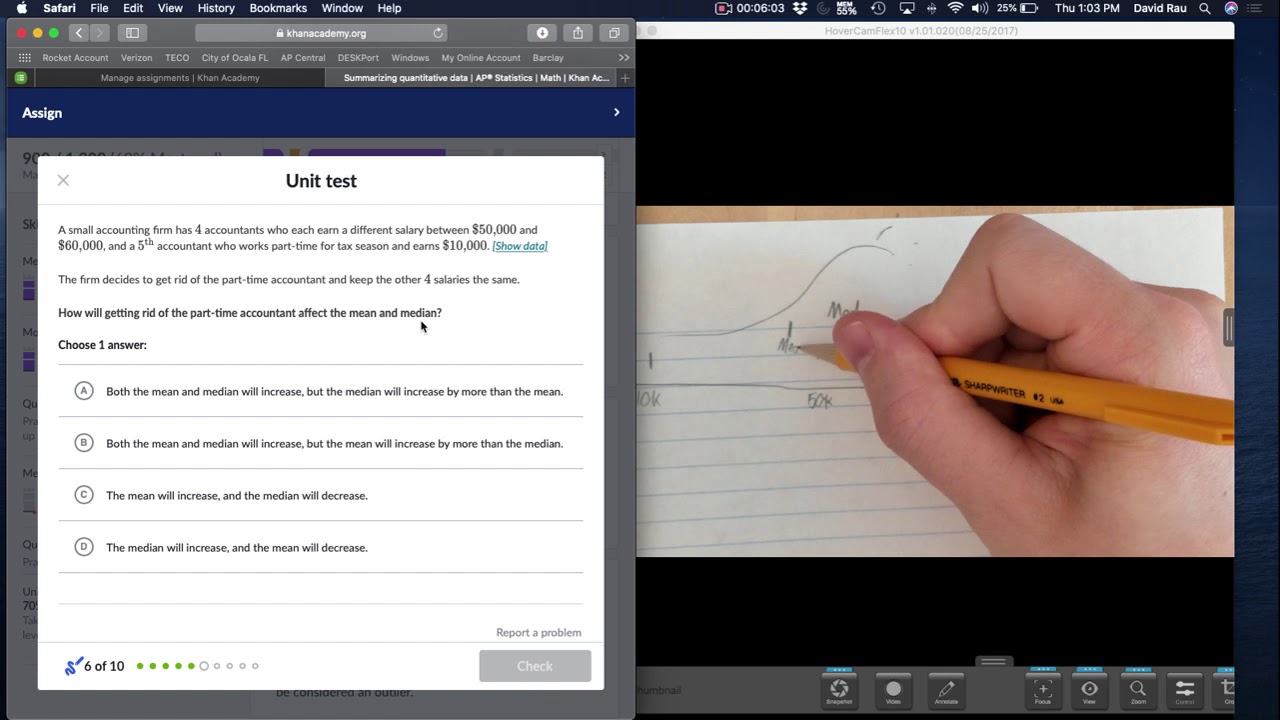Toggle Safari sidebar button
Screen dimensions: 1280x720
pyautogui.click(x=132, y=33)
